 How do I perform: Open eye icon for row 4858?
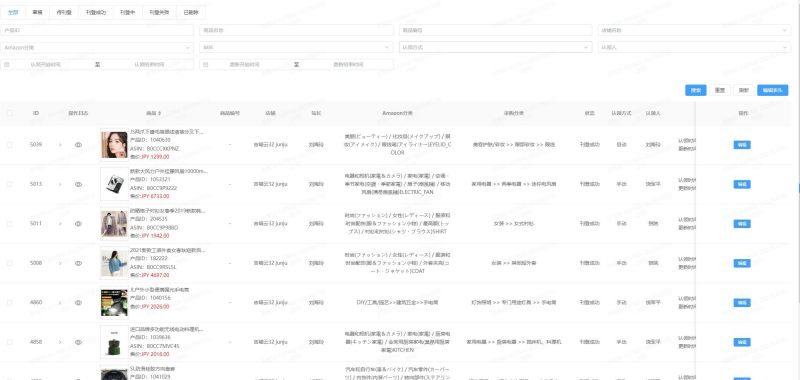coord(78,342)
